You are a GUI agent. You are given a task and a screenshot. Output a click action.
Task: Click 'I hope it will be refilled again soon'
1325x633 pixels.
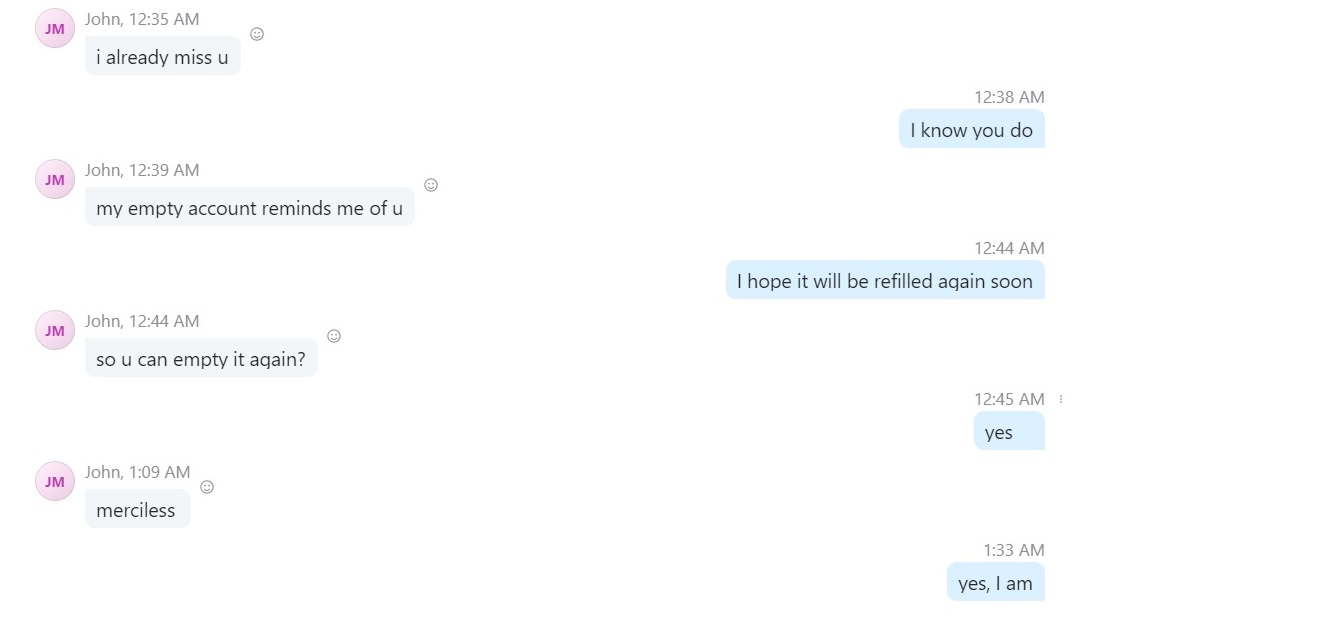point(885,281)
